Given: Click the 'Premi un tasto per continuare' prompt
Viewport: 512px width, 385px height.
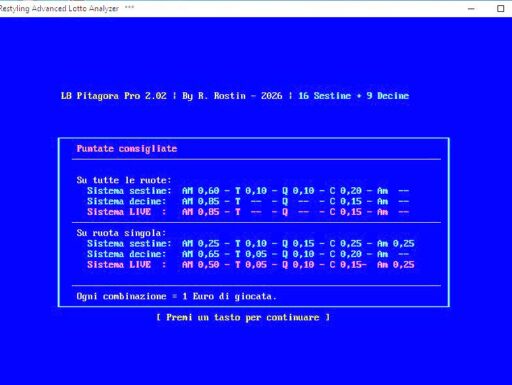Looking at the screenshot, I should (243, 317).
